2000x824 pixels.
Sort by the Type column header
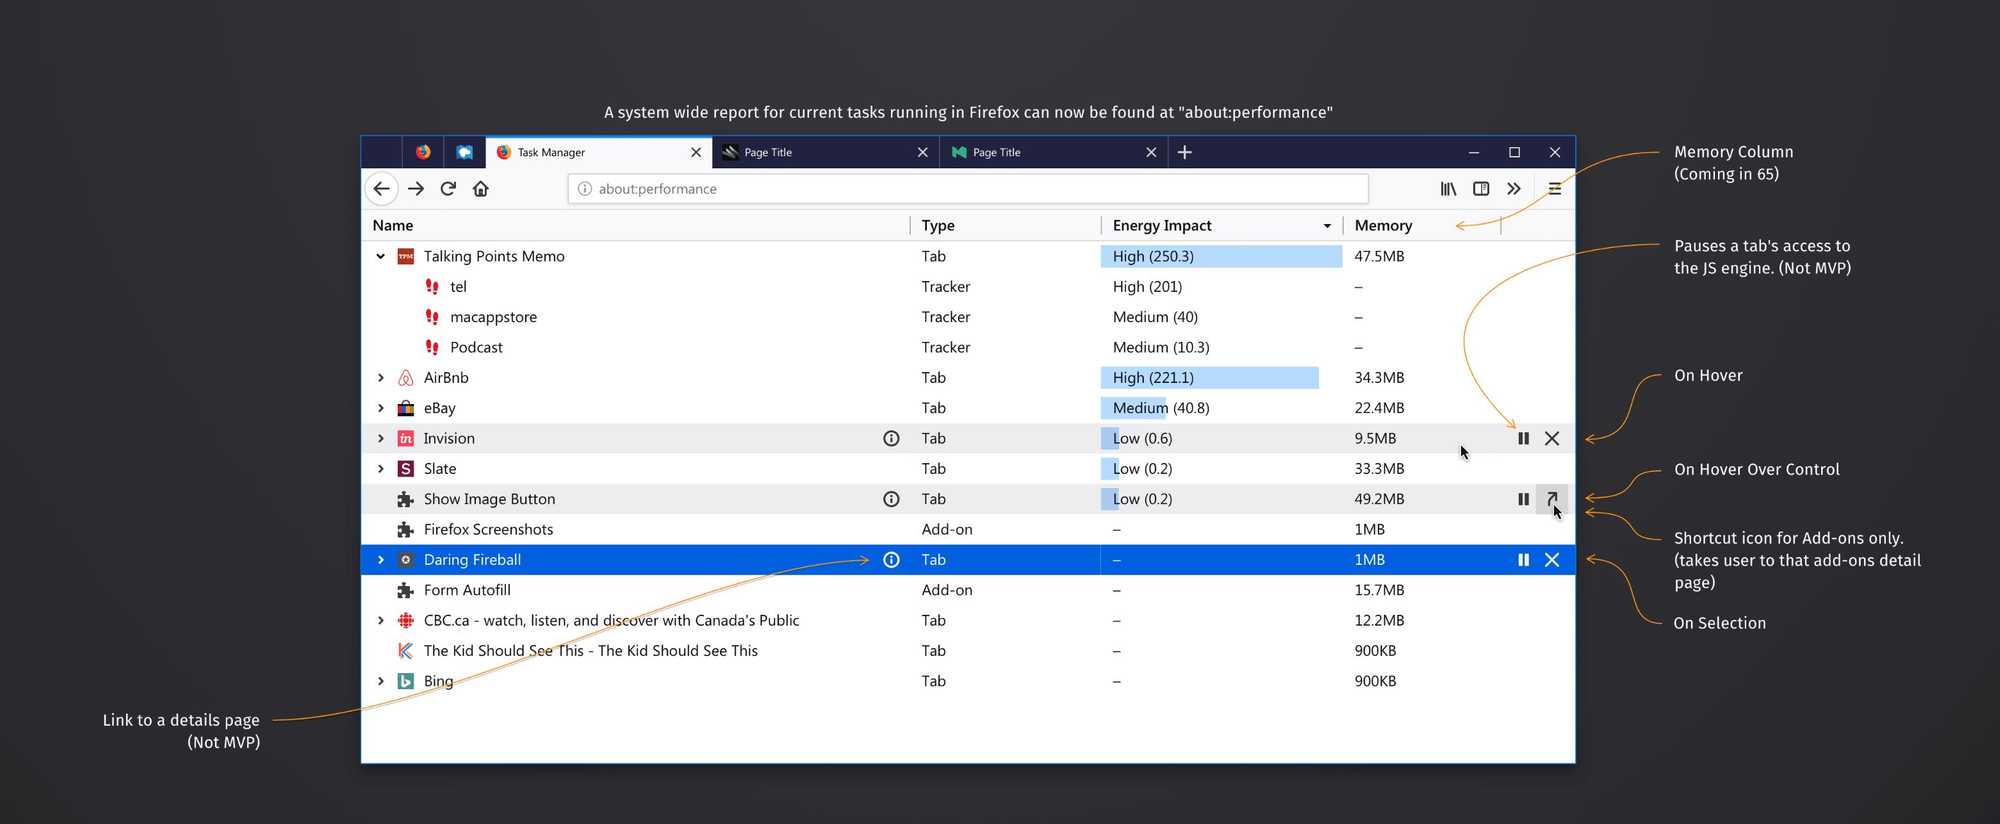938,226
